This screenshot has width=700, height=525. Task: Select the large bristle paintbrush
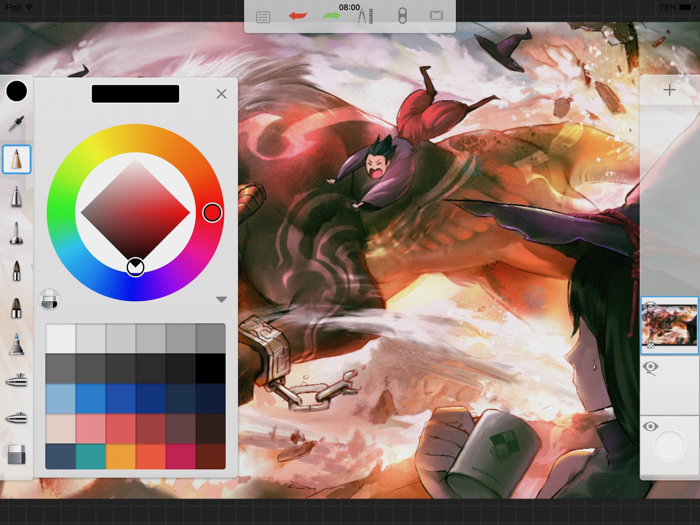point(16,308)
